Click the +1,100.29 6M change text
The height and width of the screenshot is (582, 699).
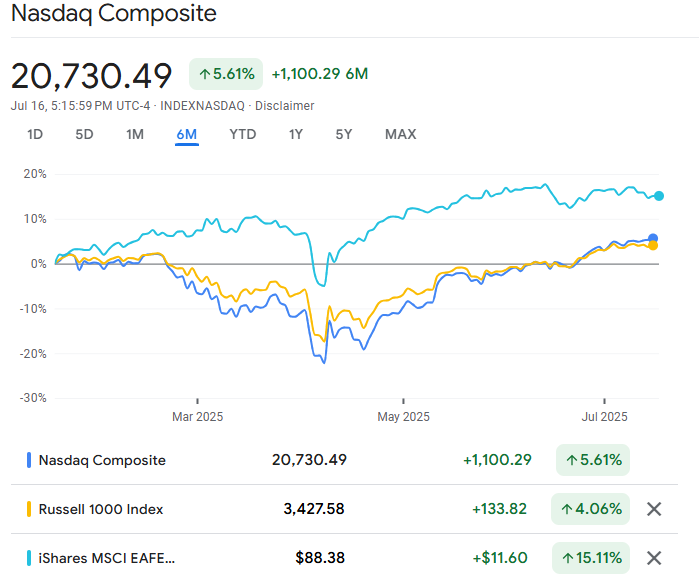pos(320,74)
